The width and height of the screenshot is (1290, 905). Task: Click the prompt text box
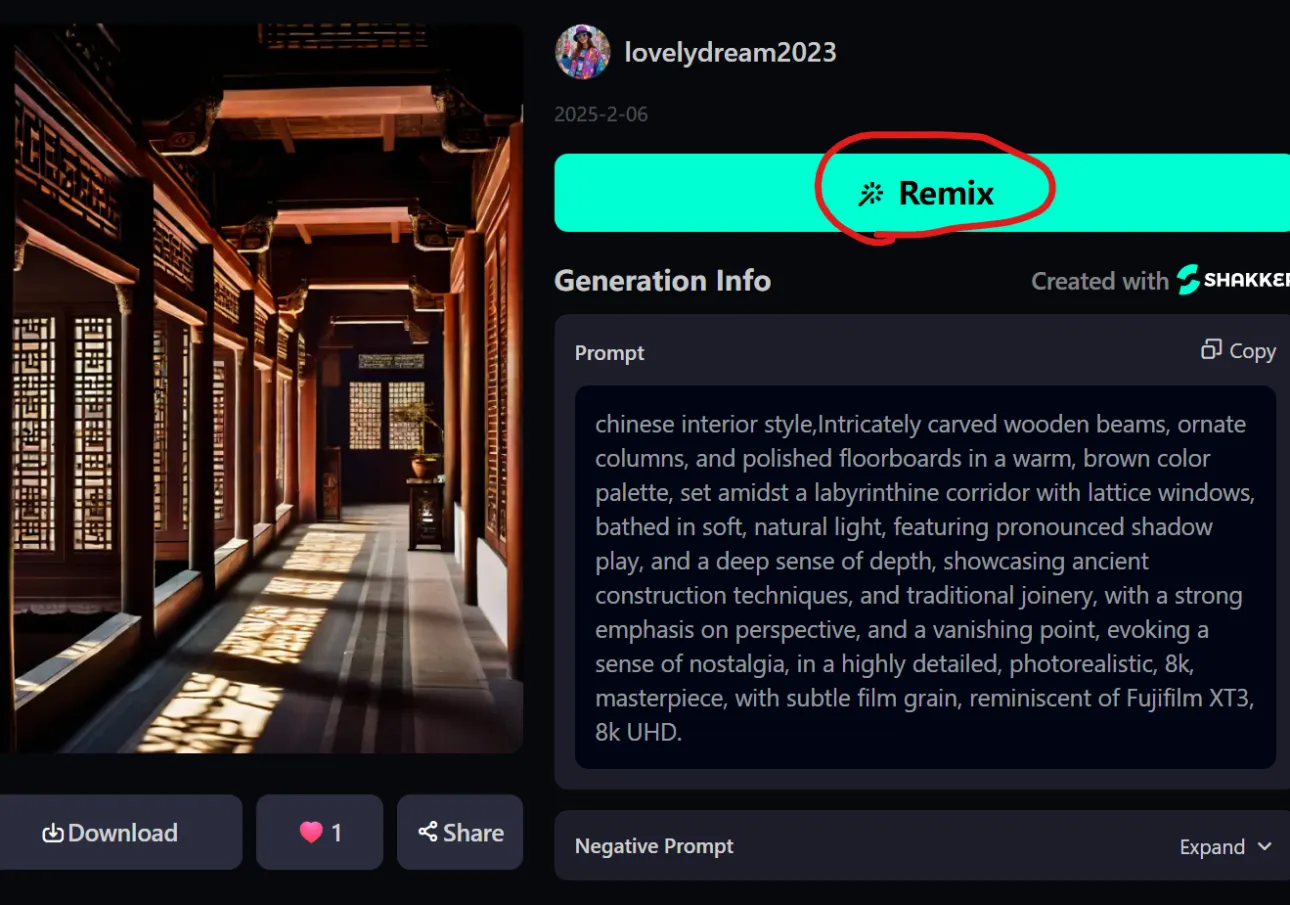coord(925,577)
